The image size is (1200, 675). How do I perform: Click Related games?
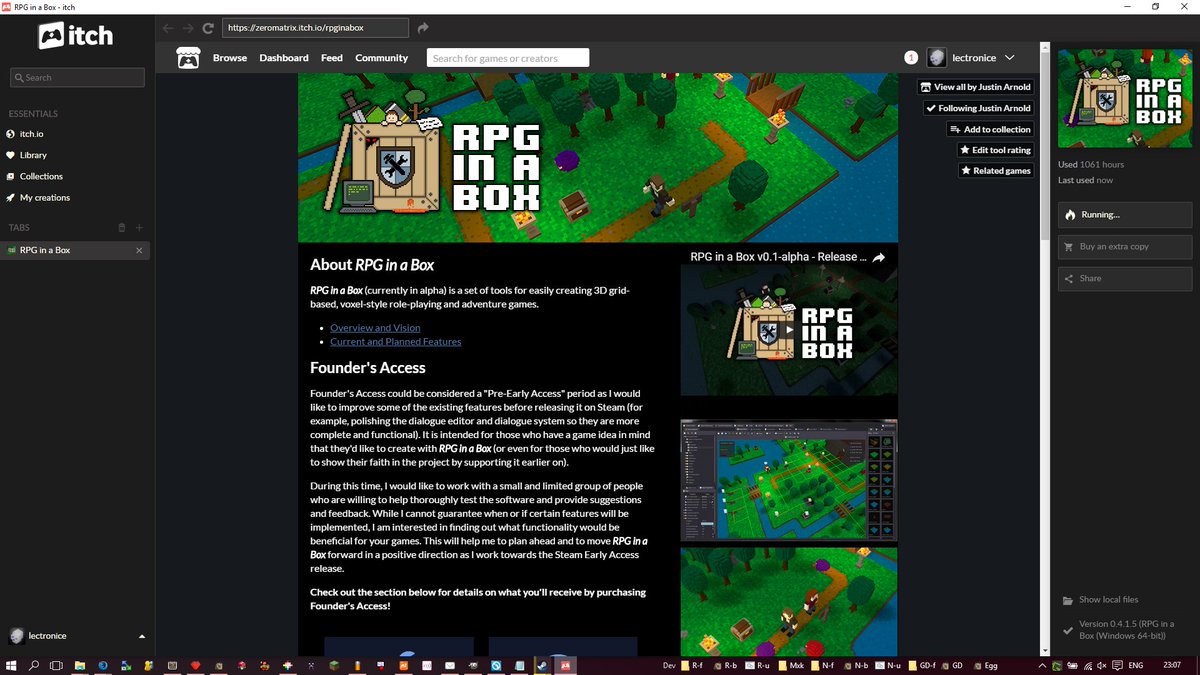tap(995, 171)
